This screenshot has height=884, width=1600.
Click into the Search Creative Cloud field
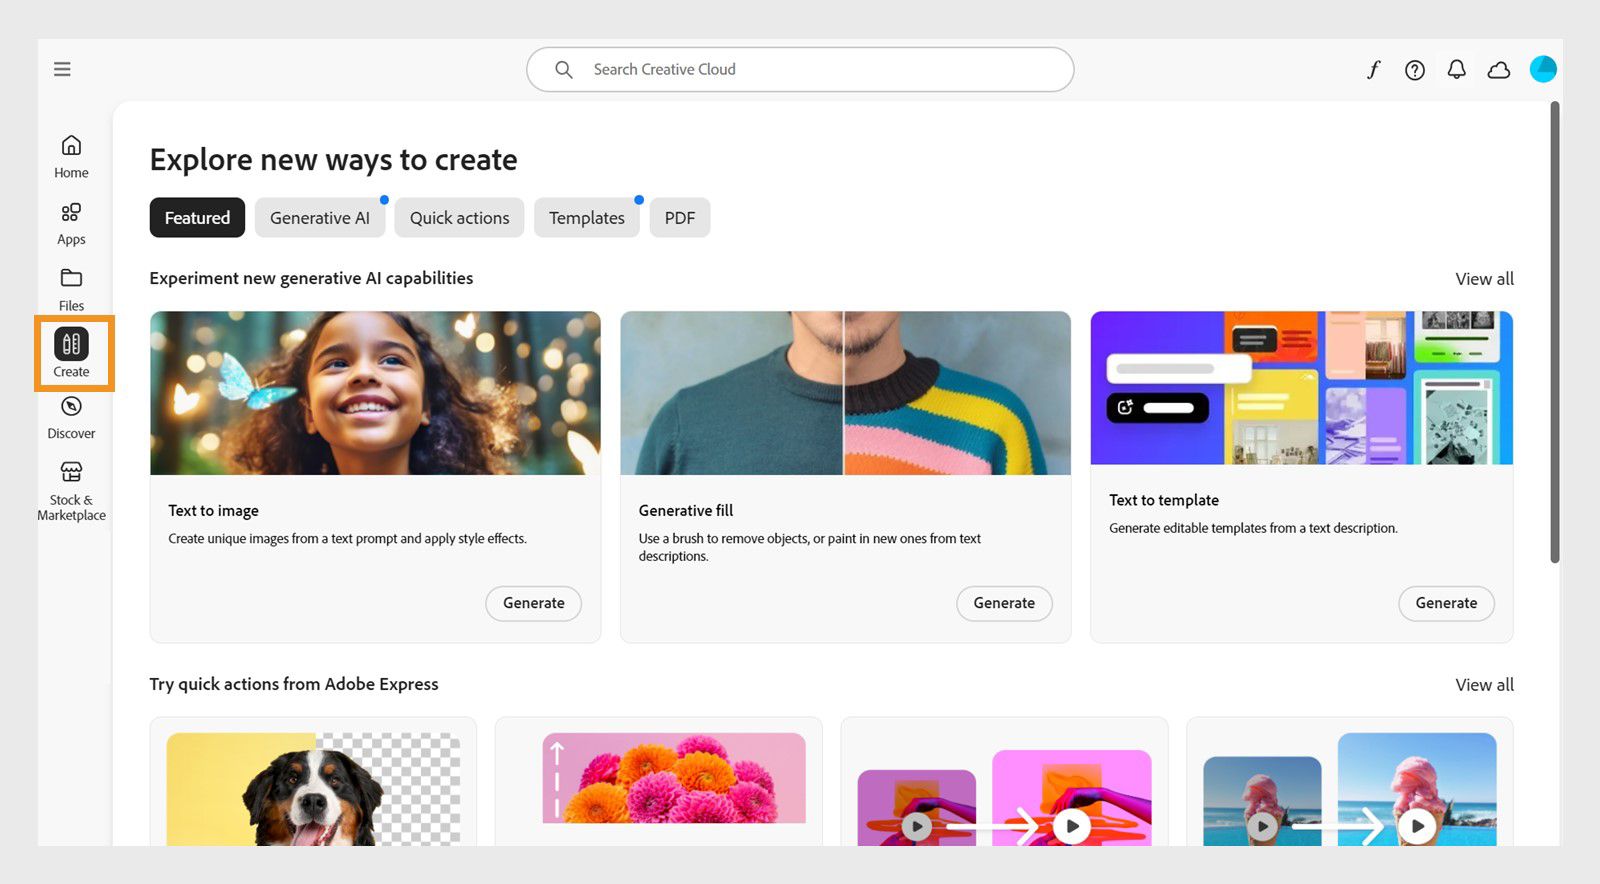[x=800, y=69]
